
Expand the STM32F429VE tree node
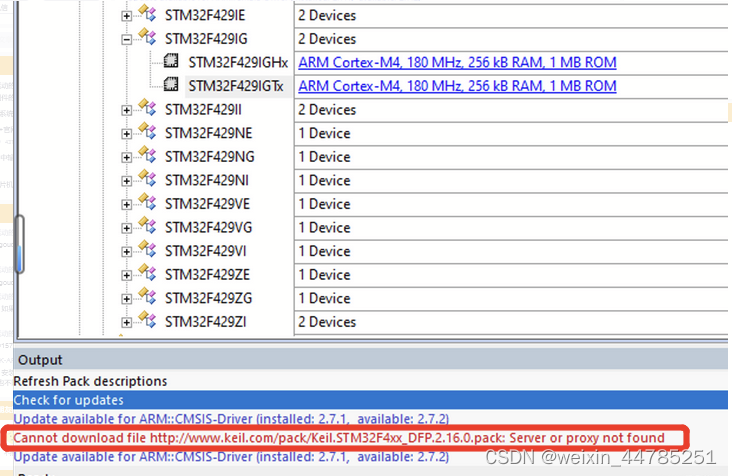[x=127, y=205]
